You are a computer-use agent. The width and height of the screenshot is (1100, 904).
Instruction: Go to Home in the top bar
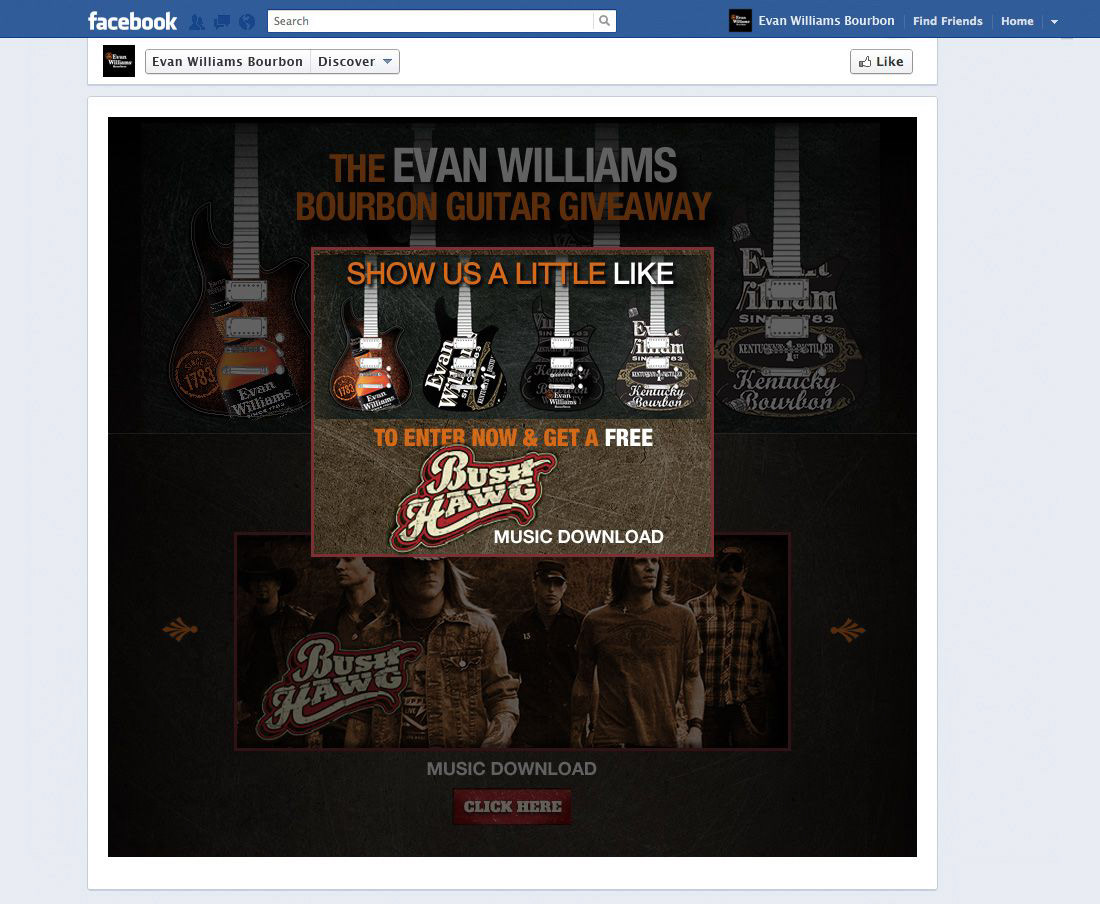tap(1017, 21)
